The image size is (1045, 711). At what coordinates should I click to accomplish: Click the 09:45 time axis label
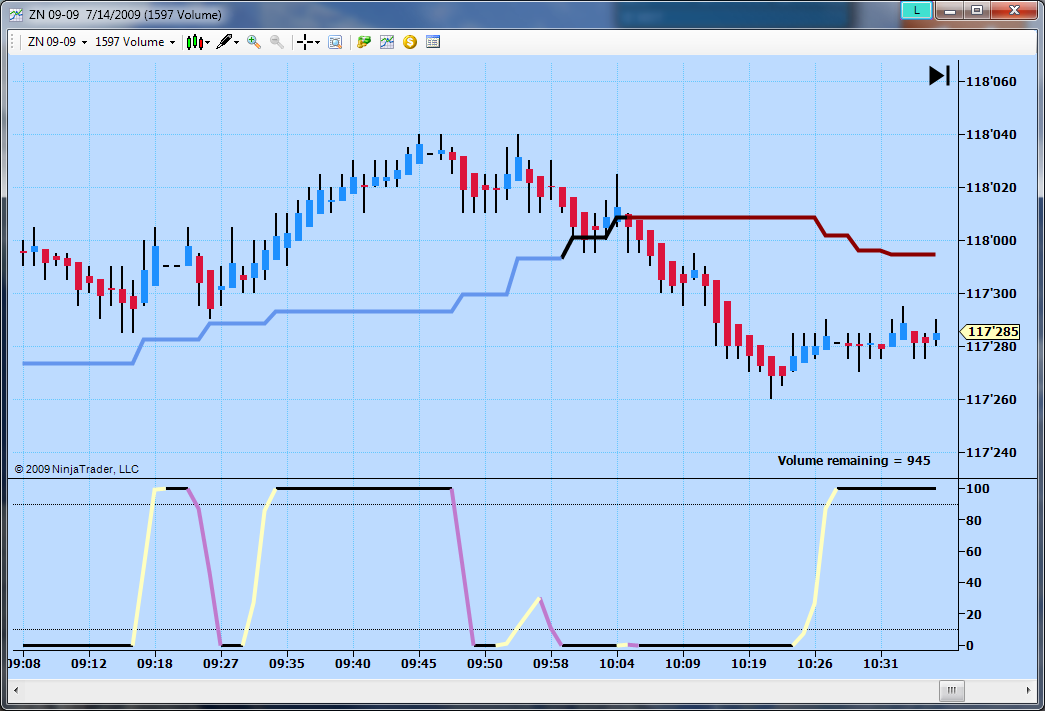[x=419, y=664]
